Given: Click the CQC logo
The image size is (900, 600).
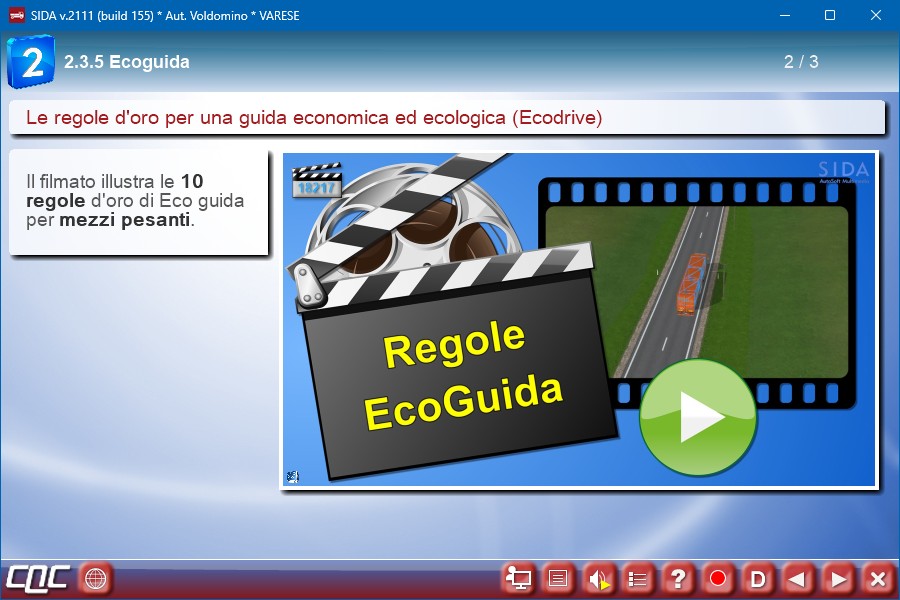Looking at the screenshot, I should 38,578.
